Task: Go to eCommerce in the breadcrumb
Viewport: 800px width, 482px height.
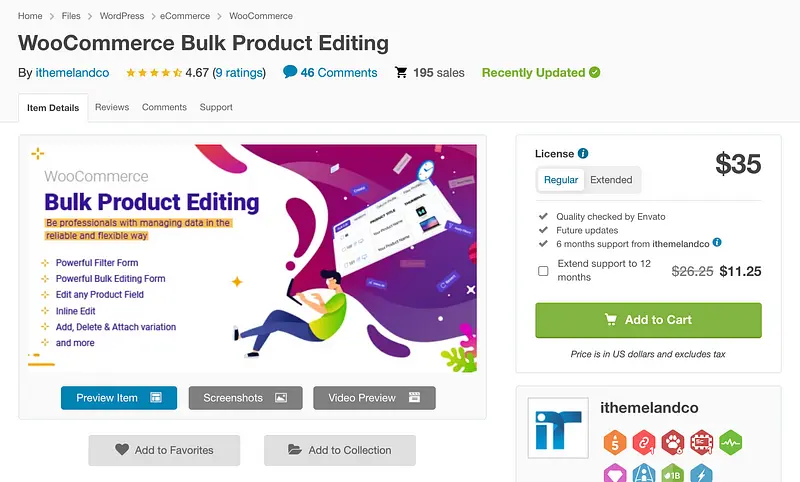Action: (186, 16)
